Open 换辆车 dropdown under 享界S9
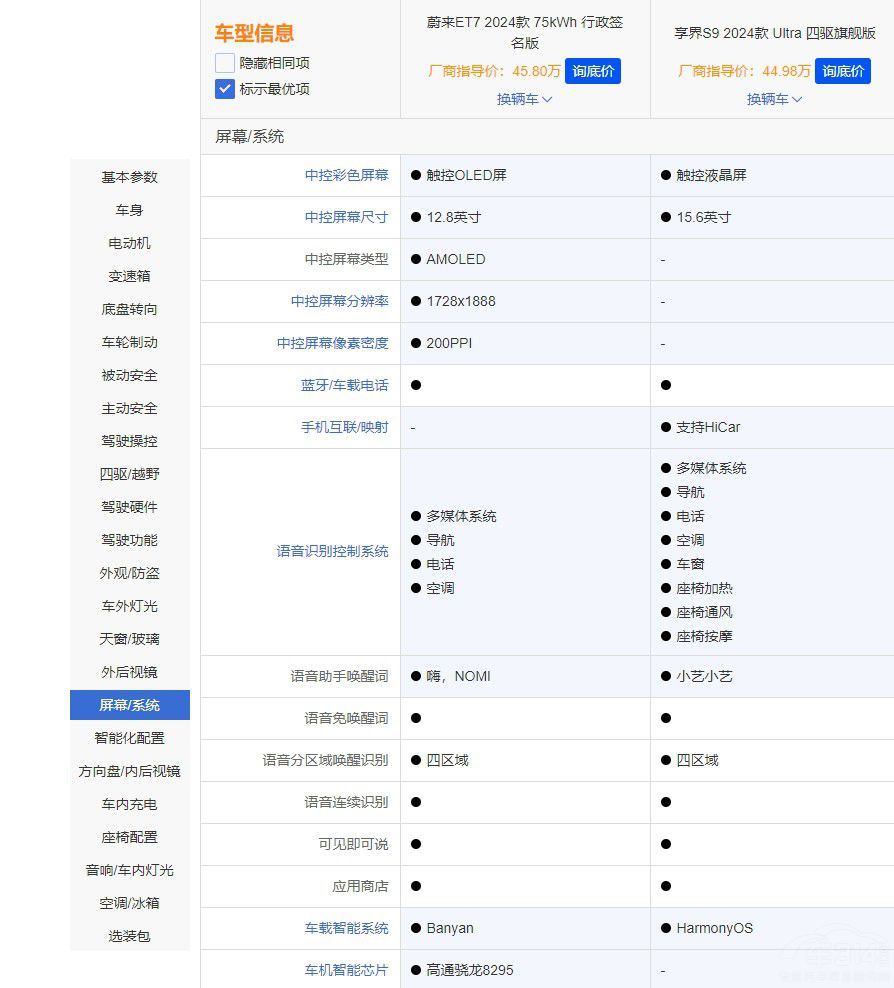 click(x=774, y=99)
